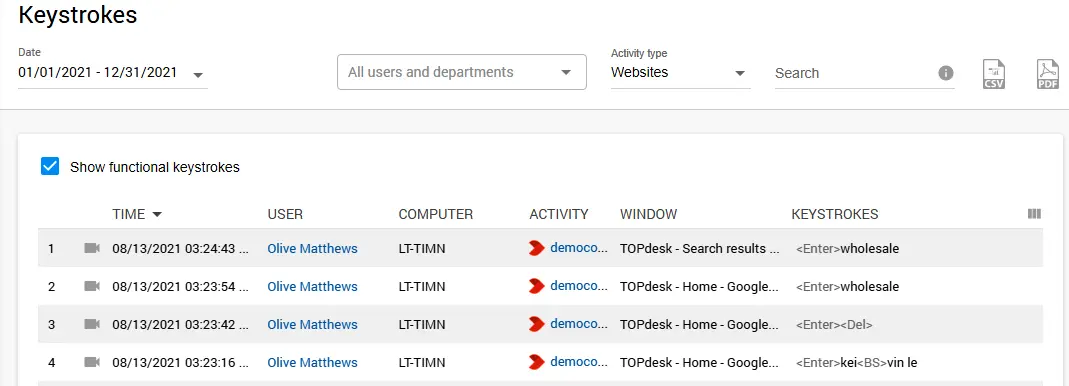Export keystrokes as CSV file

tap(994, 74)
